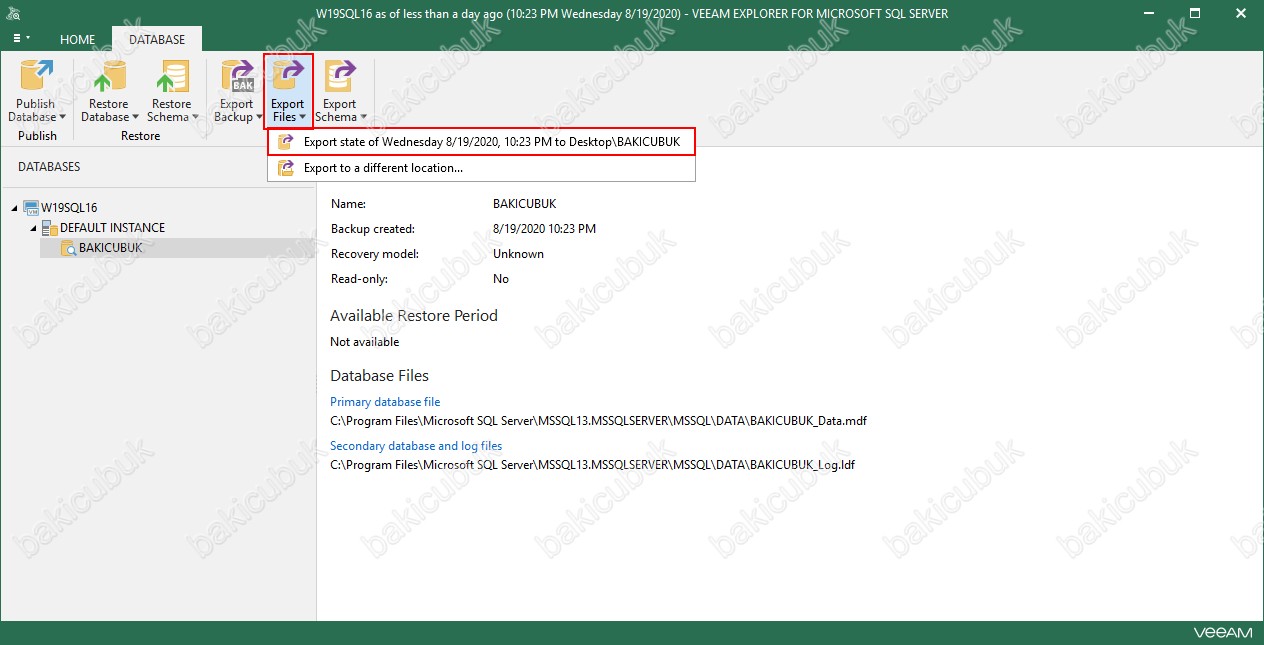1264x645 pixels.
Task: Collapse the W19SQL16 tree node
Action: (14, 208)
